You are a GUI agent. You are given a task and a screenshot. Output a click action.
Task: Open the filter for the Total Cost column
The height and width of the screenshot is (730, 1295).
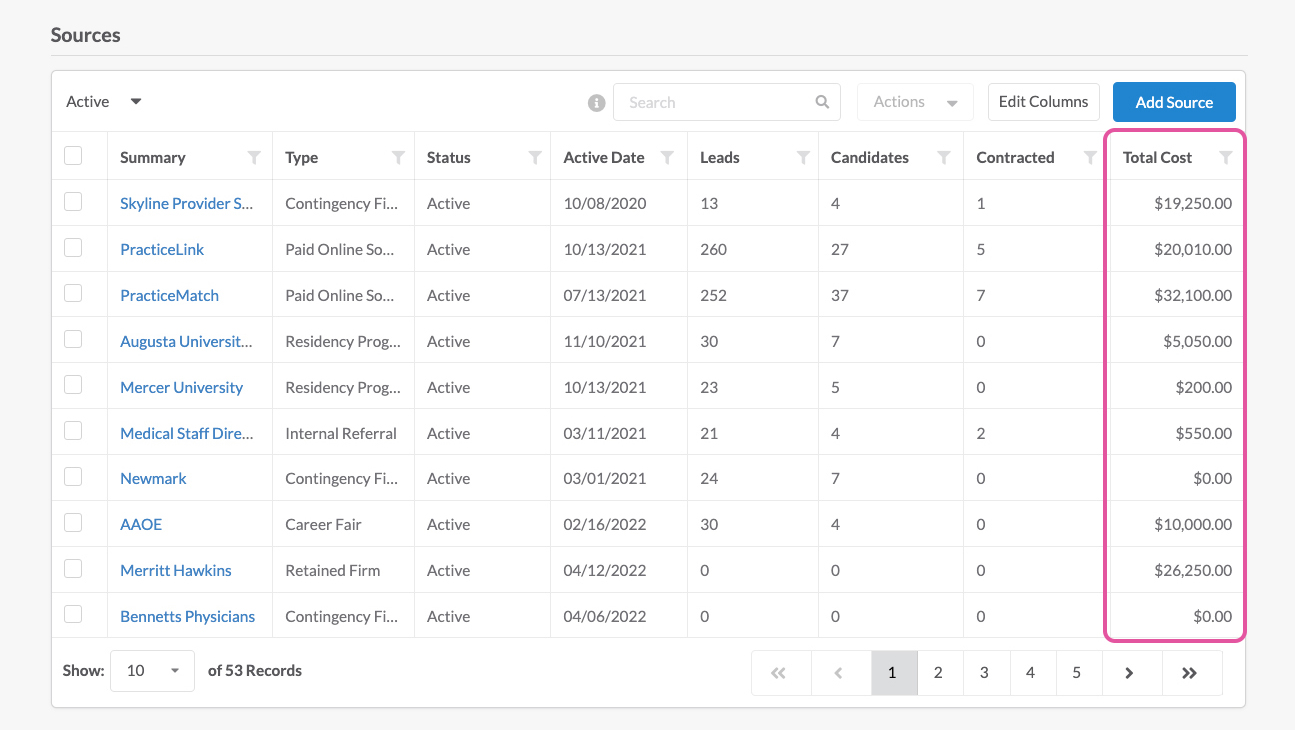click(x=1226, y=157)
